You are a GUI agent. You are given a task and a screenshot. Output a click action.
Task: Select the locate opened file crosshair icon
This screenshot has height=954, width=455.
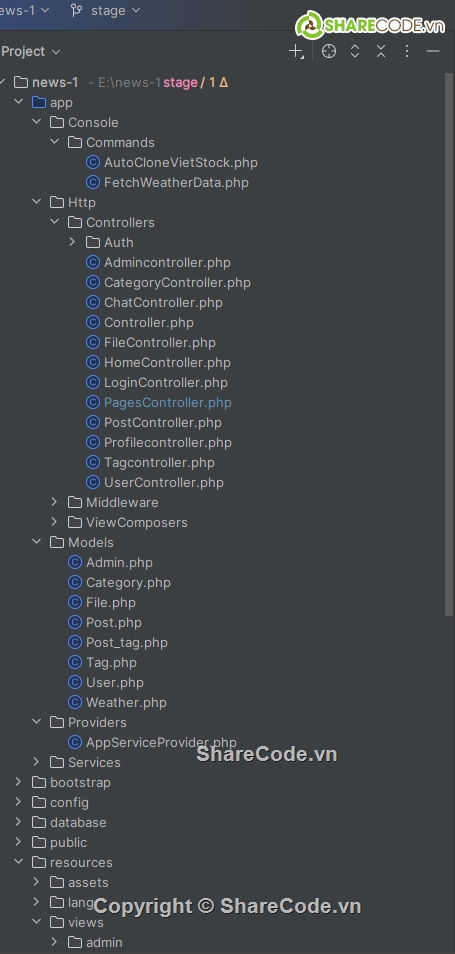click(x=329, y=52)
